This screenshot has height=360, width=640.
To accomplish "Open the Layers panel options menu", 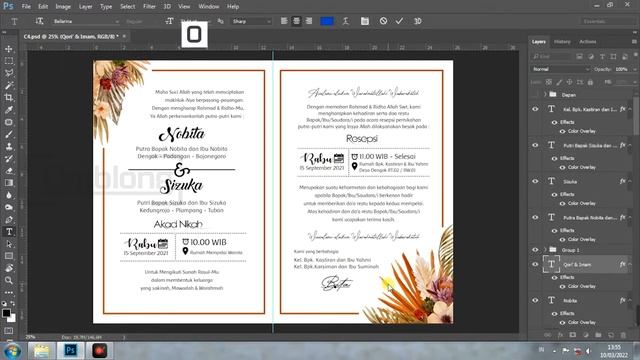I will tap(634, 42).
